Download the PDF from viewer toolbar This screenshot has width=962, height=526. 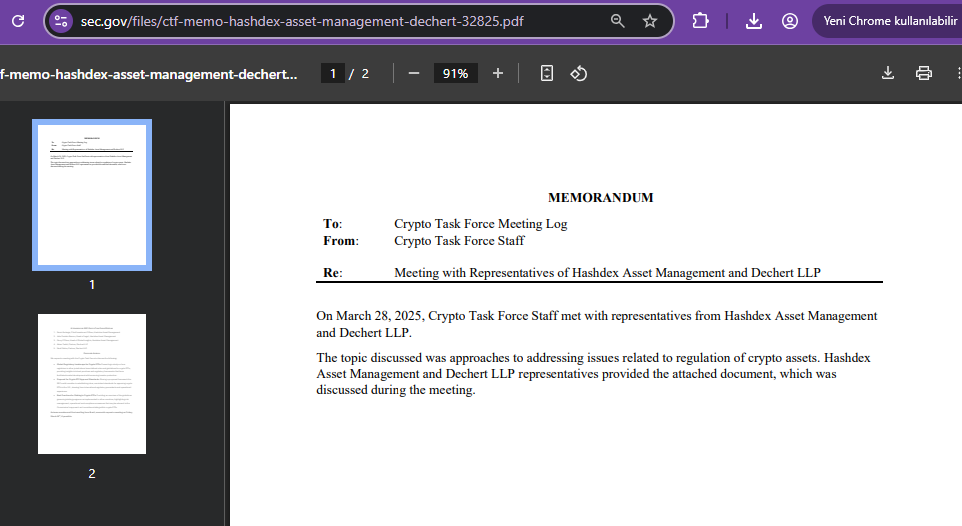click(x=887, y=73)
